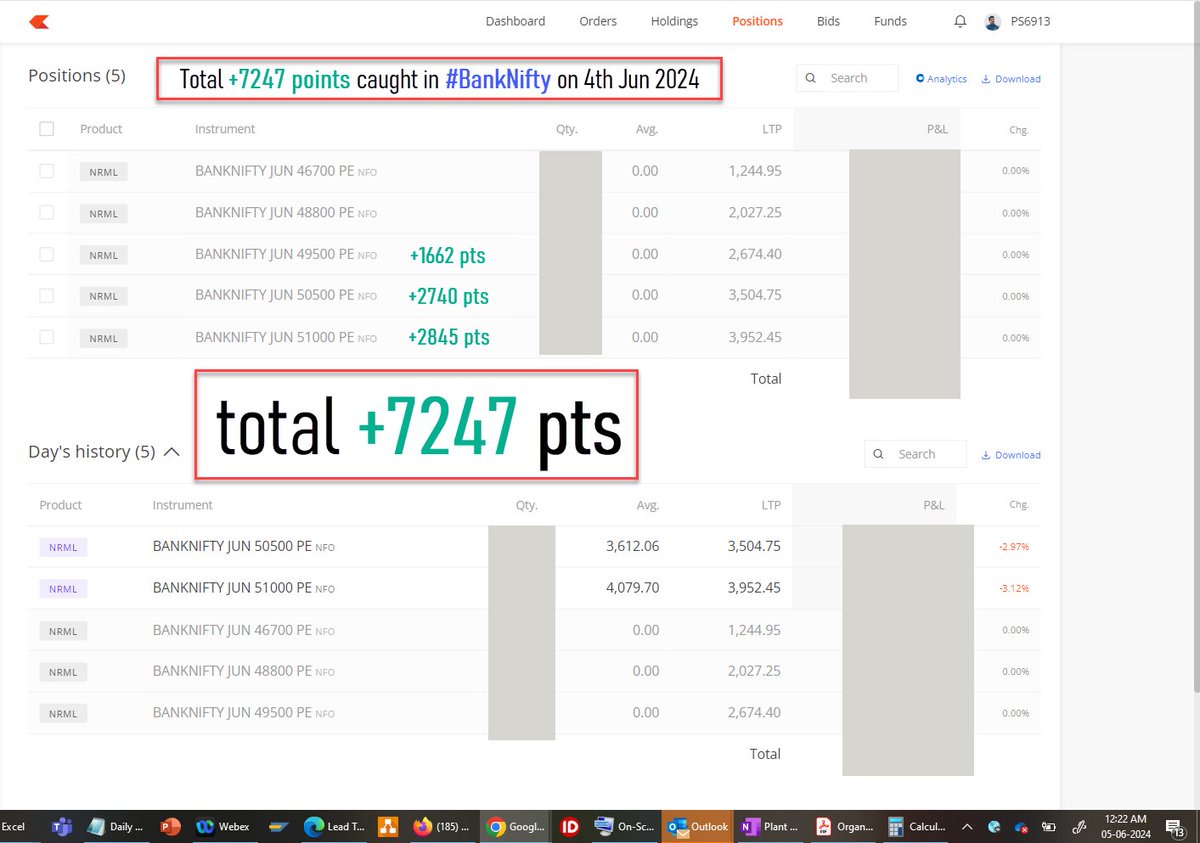Tick the select-all positions checkbox

47,128
